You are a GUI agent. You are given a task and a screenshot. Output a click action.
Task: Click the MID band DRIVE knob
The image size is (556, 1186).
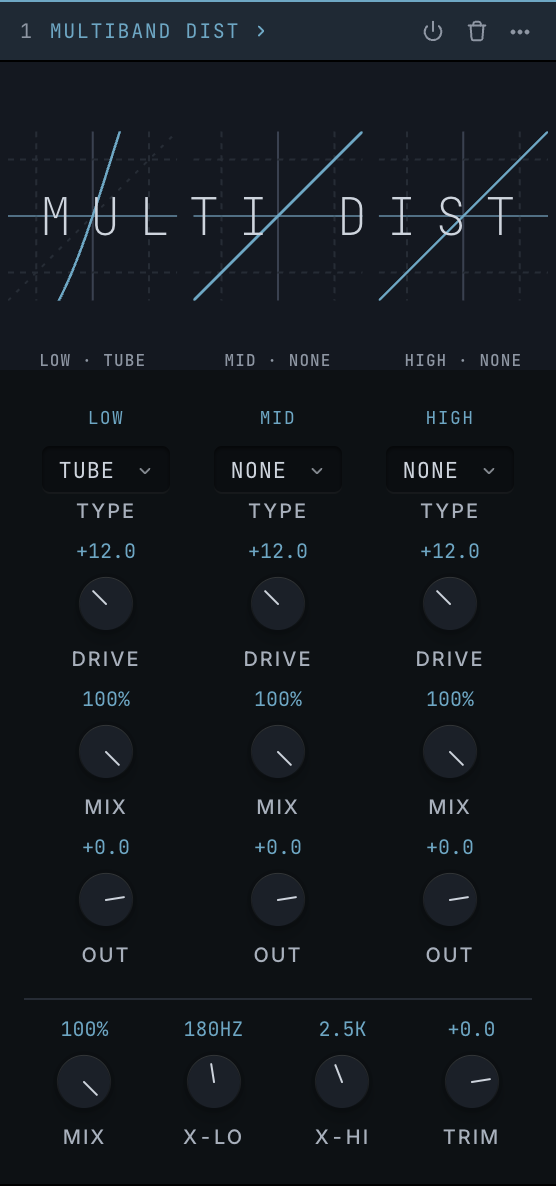click(x=278, y=604)
